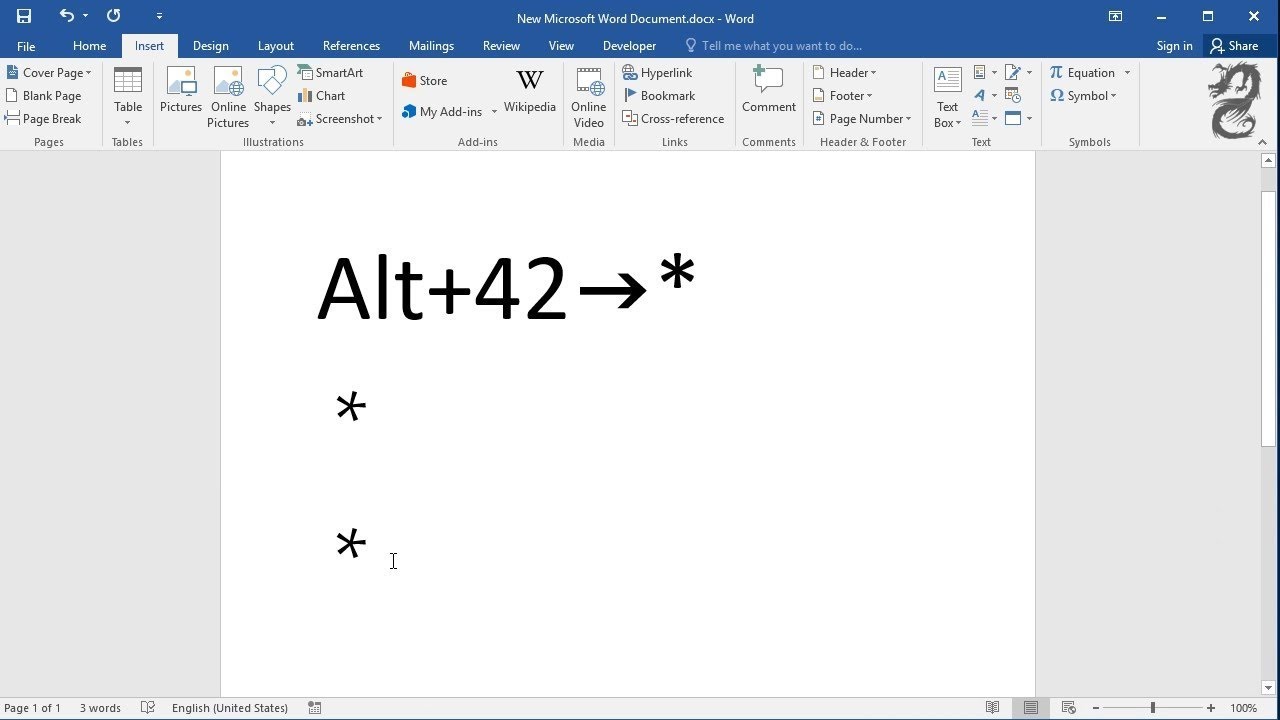The height and width of the screenshot is (720, 1280).
Task: Click the Share button
Action: (x=1234, y=46)
